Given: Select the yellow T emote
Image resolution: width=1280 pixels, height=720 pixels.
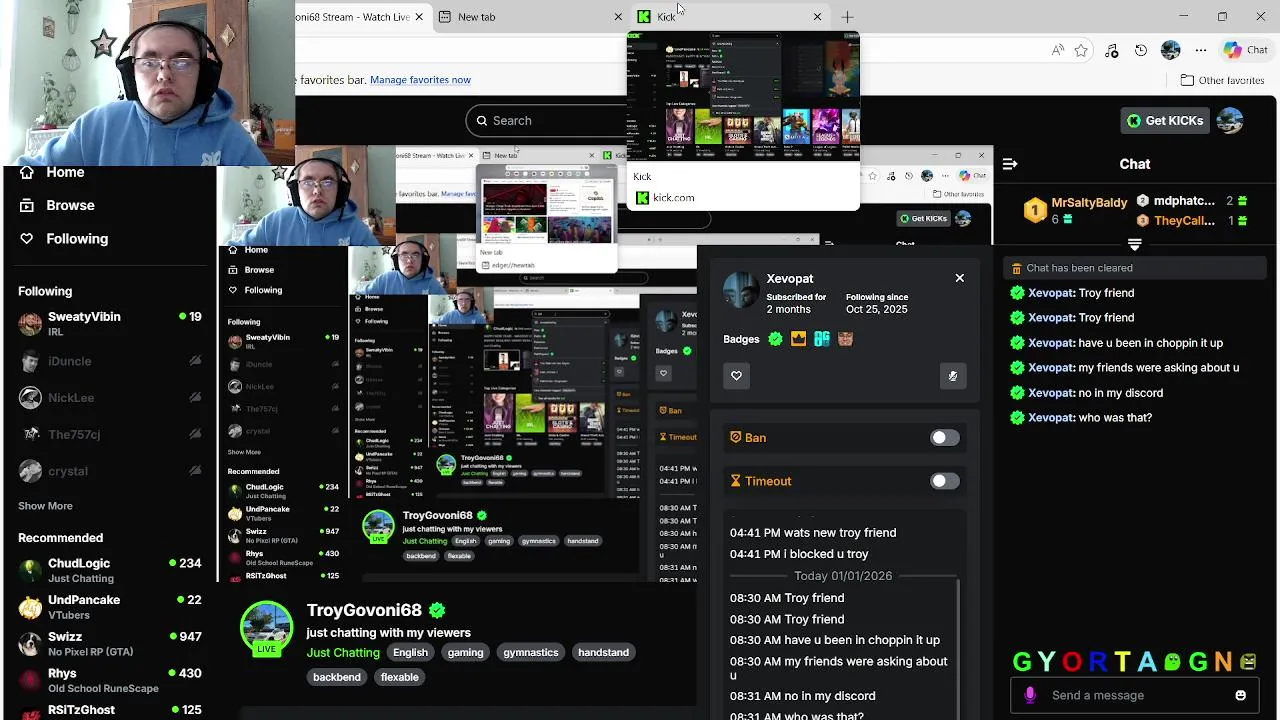Looking at the screenshot, I should [x=1122, y=662].
